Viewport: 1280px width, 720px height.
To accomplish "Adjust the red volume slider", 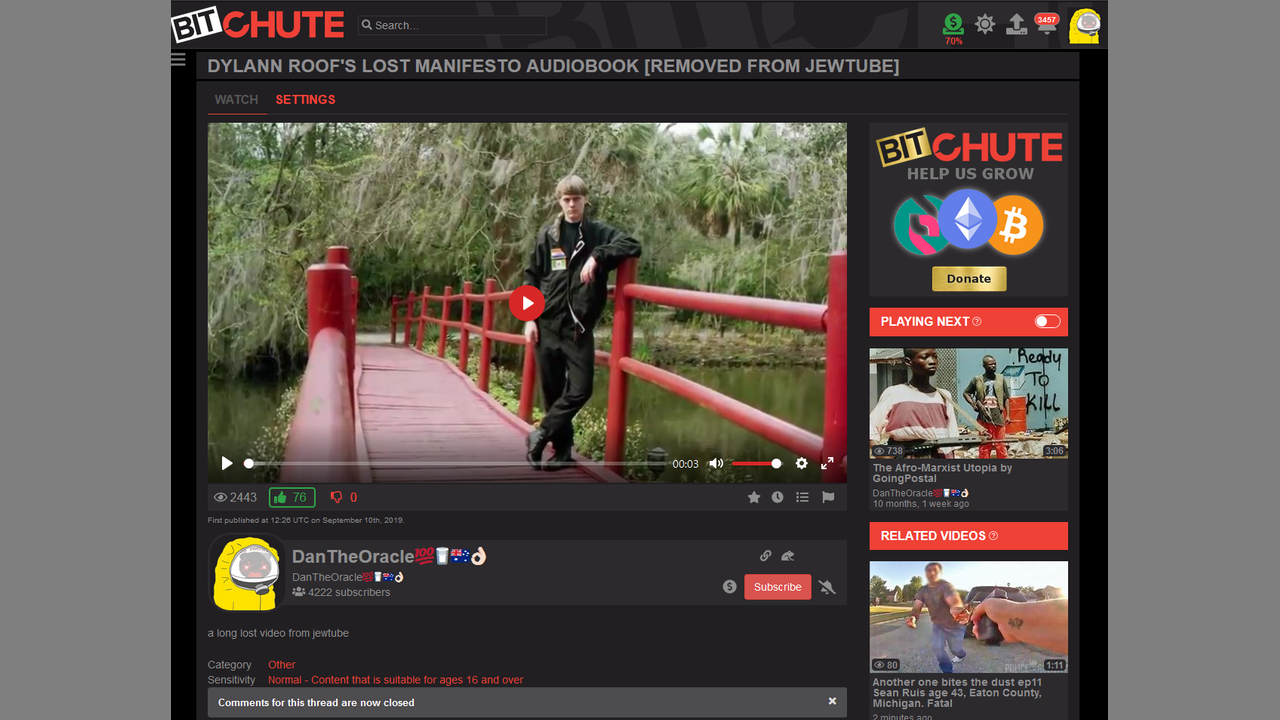I will point(756,464).
